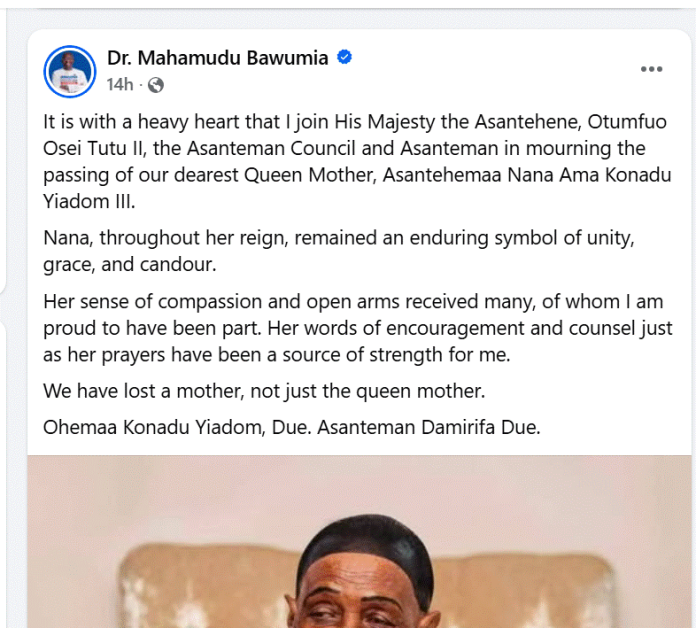Click the globe public audience icon
The height and width of the screenshot is (628, 696).
click(x=155, y=85)
